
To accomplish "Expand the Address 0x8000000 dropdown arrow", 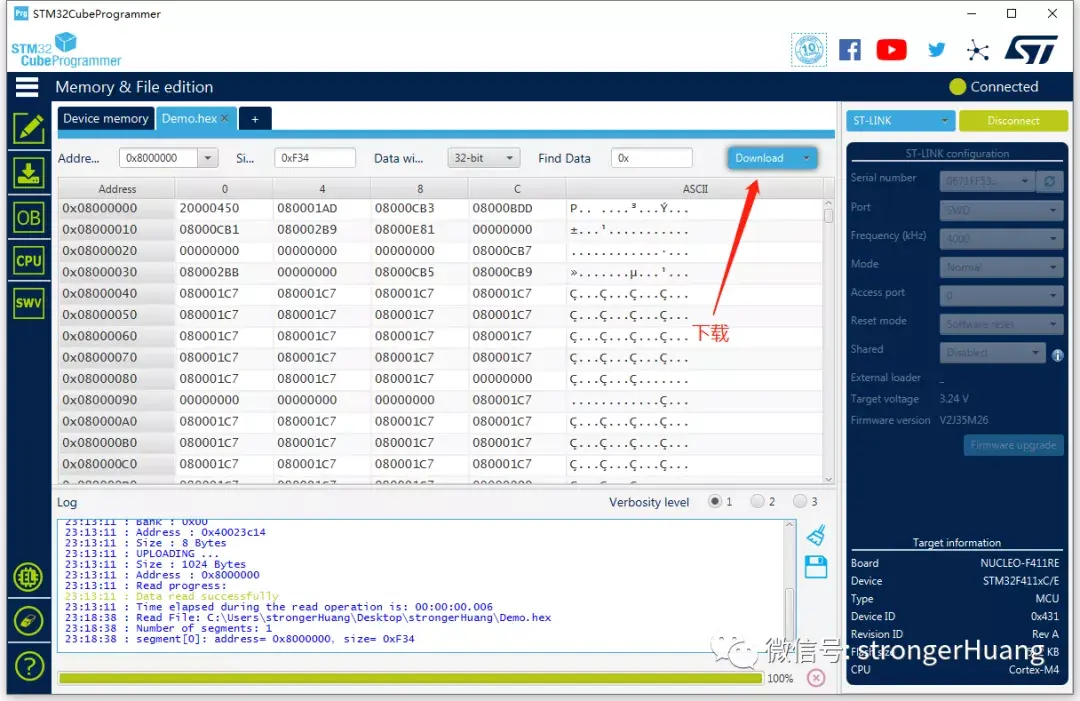I will point(208,158).
